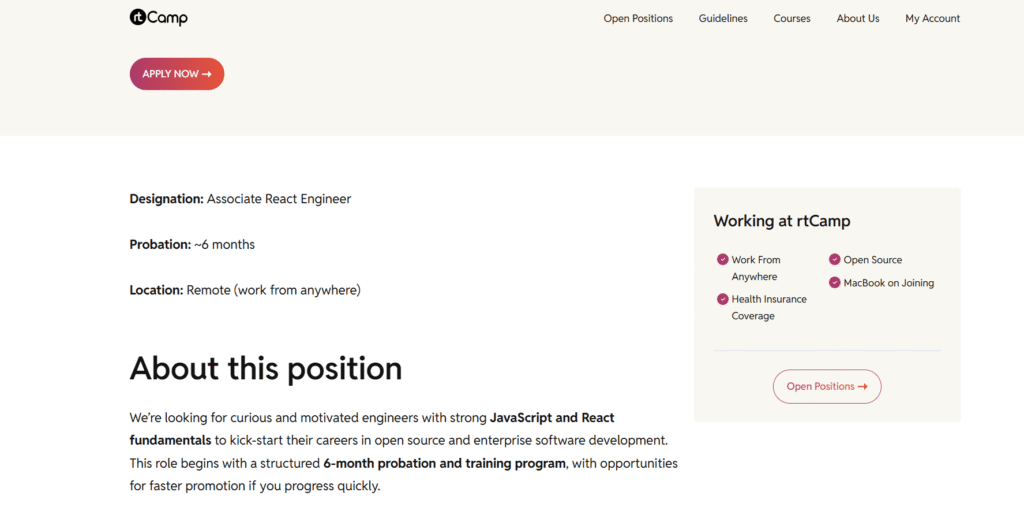Click the Probation ~6 months line
Screen dimensions: 1024x522
[x=192, y=244]
